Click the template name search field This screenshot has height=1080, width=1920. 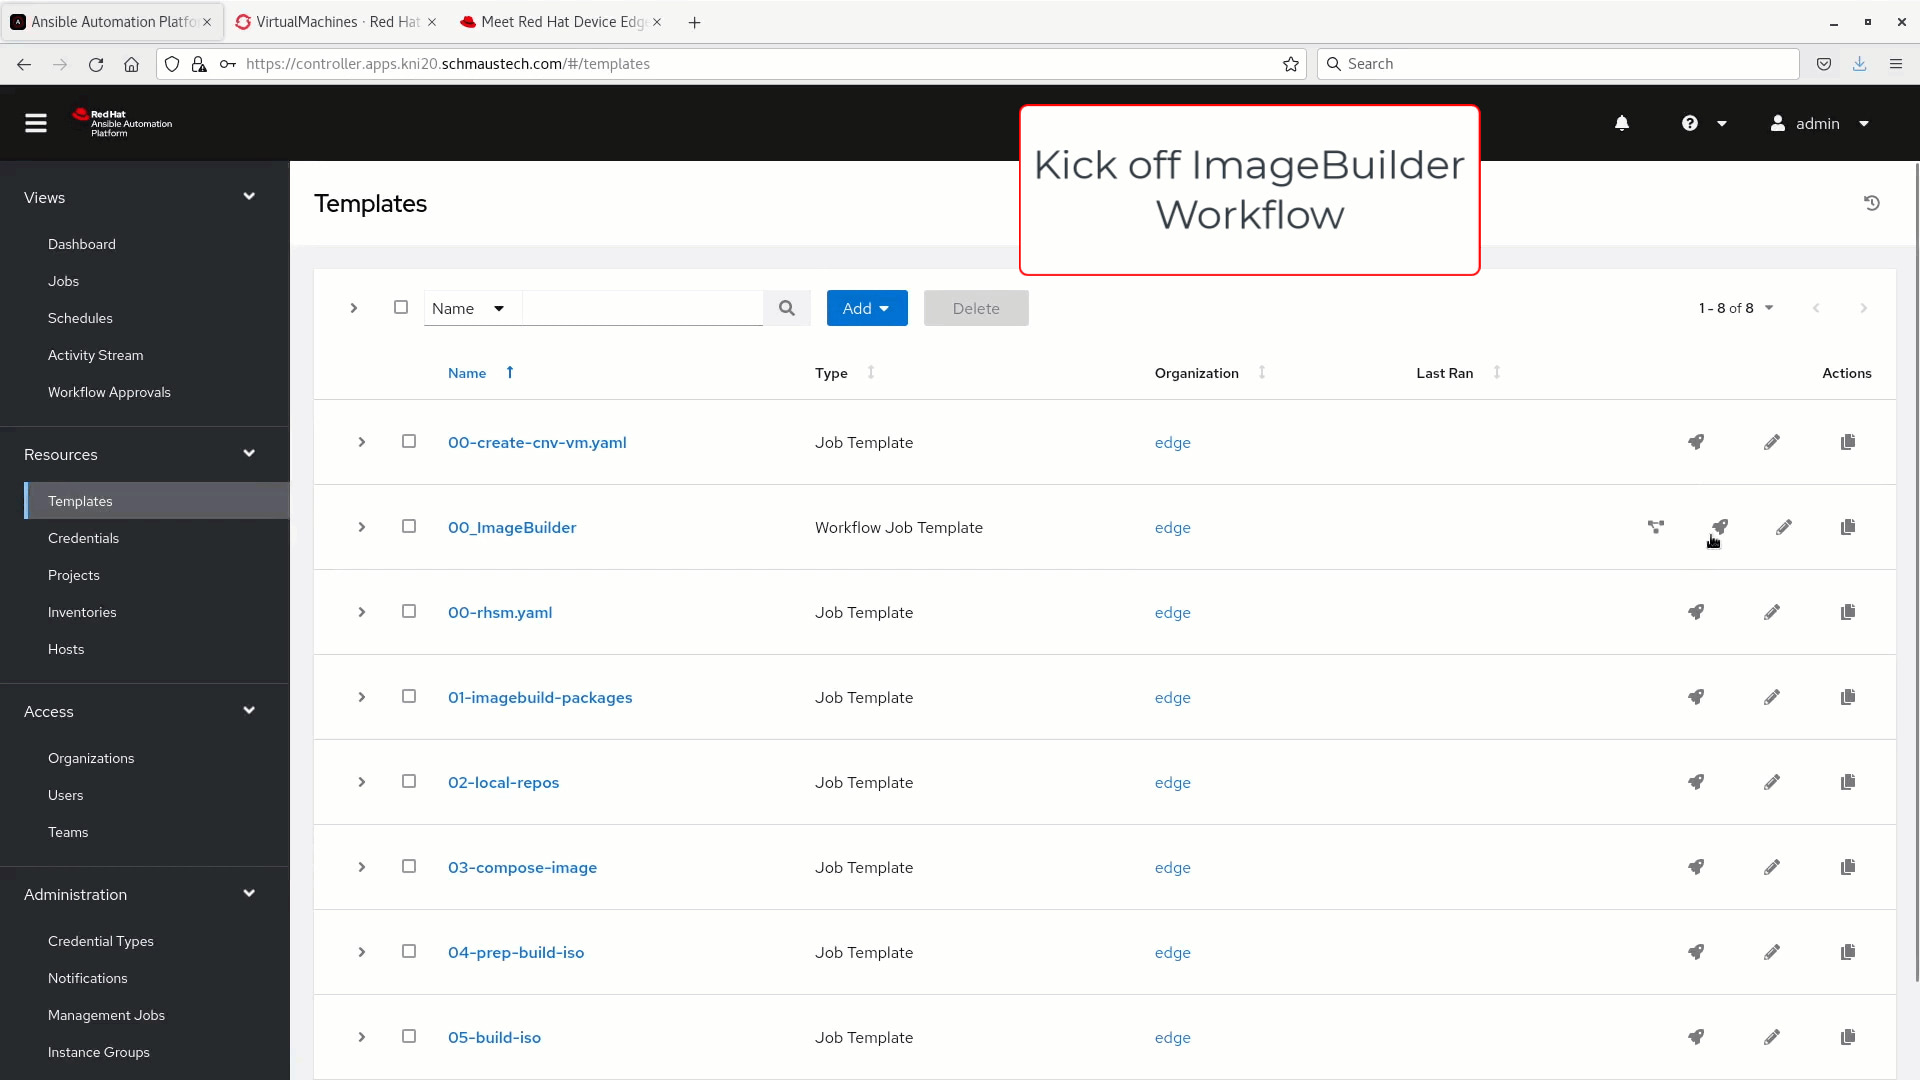[643, 308]
